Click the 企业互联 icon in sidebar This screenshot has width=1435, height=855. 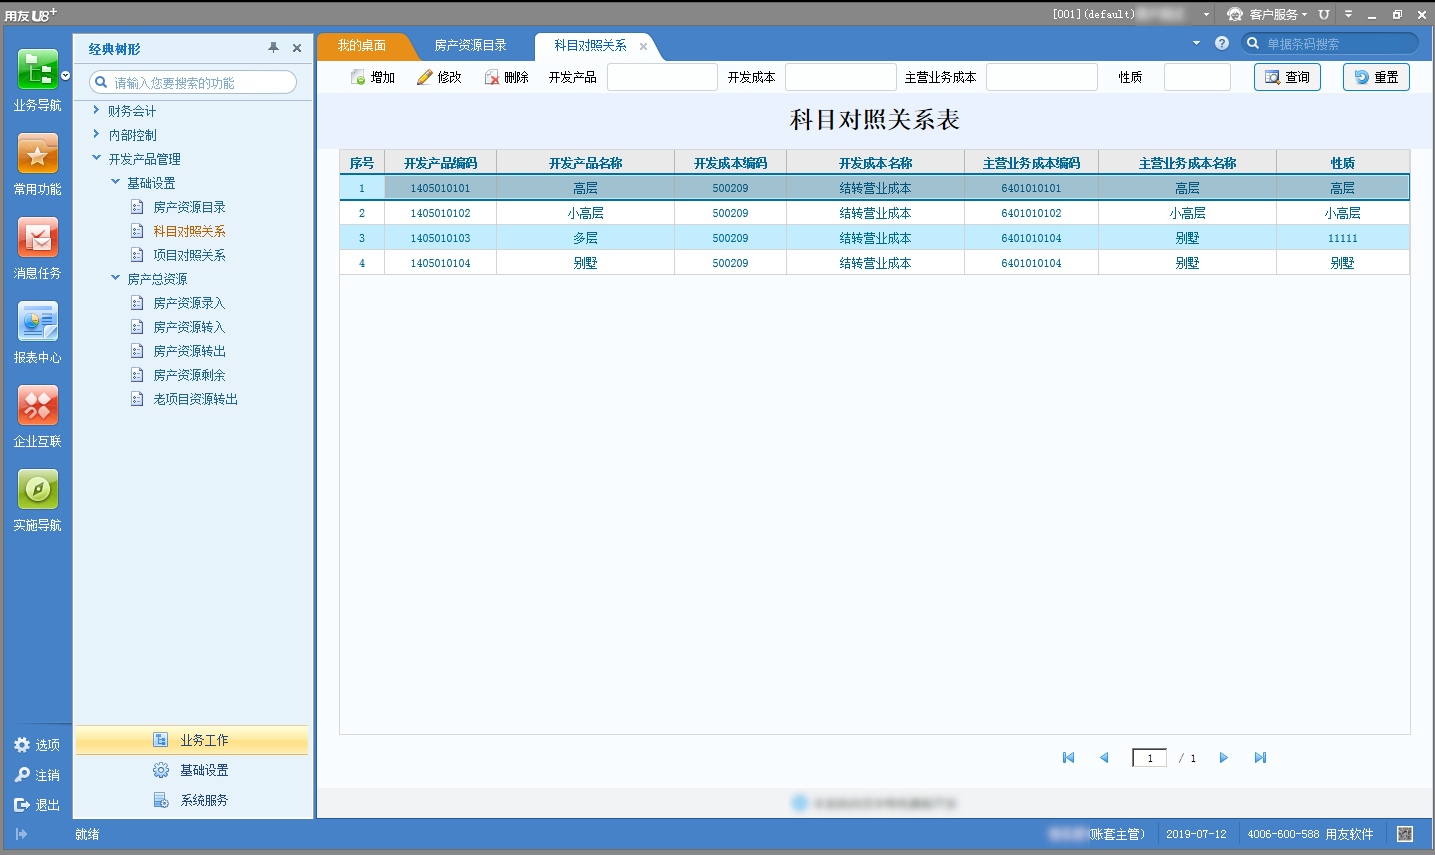[x=37, y=406]
